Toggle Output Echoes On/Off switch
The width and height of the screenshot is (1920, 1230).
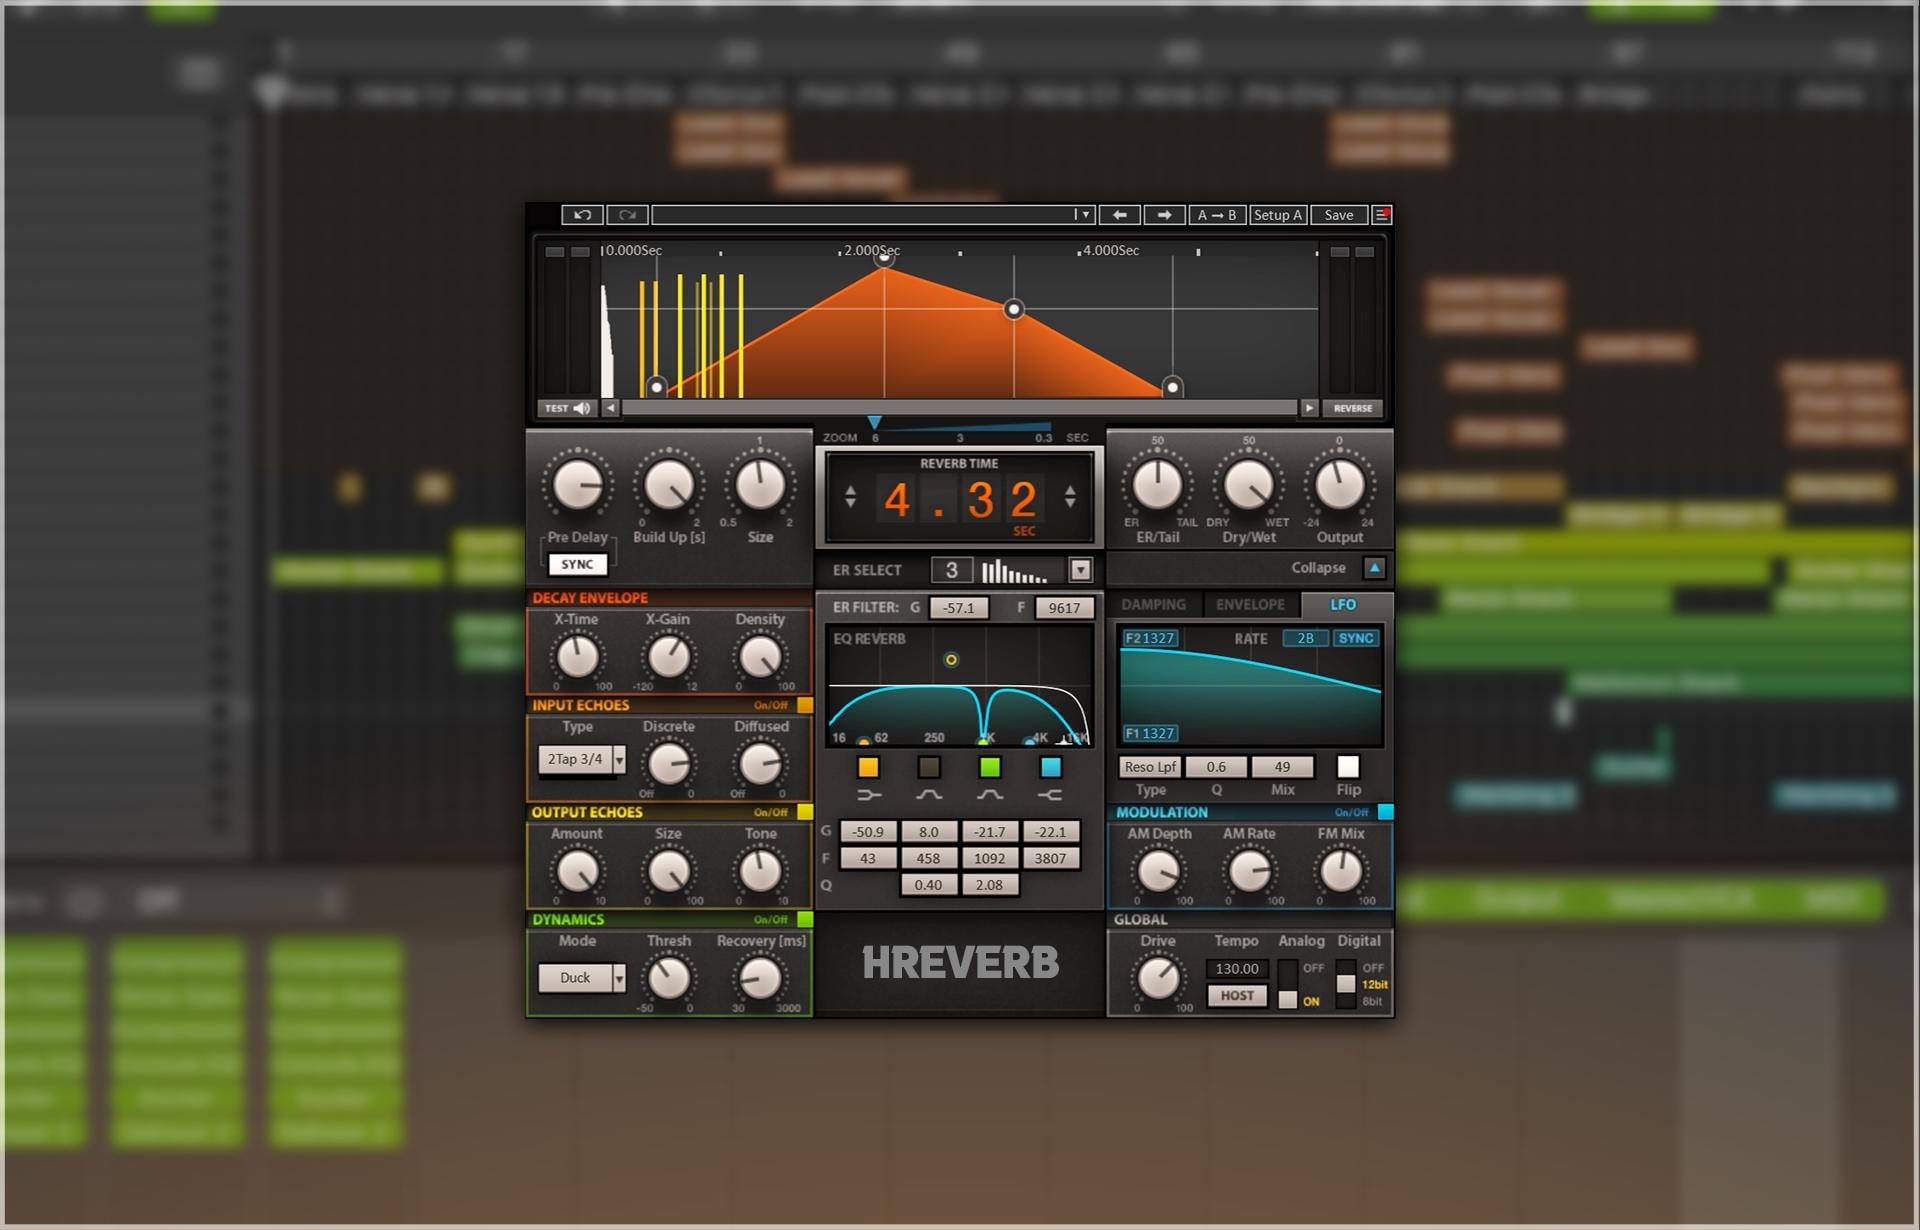tap(805, 812)
